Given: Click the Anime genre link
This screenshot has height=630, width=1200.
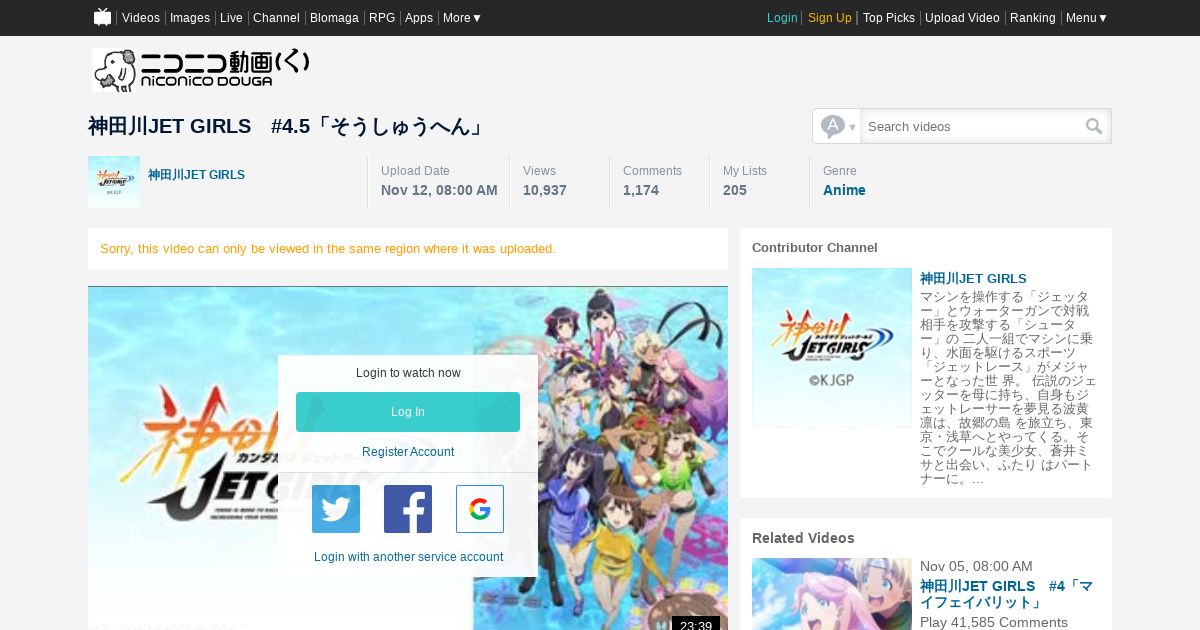Looking at the screenshot, I should [844, 190].
